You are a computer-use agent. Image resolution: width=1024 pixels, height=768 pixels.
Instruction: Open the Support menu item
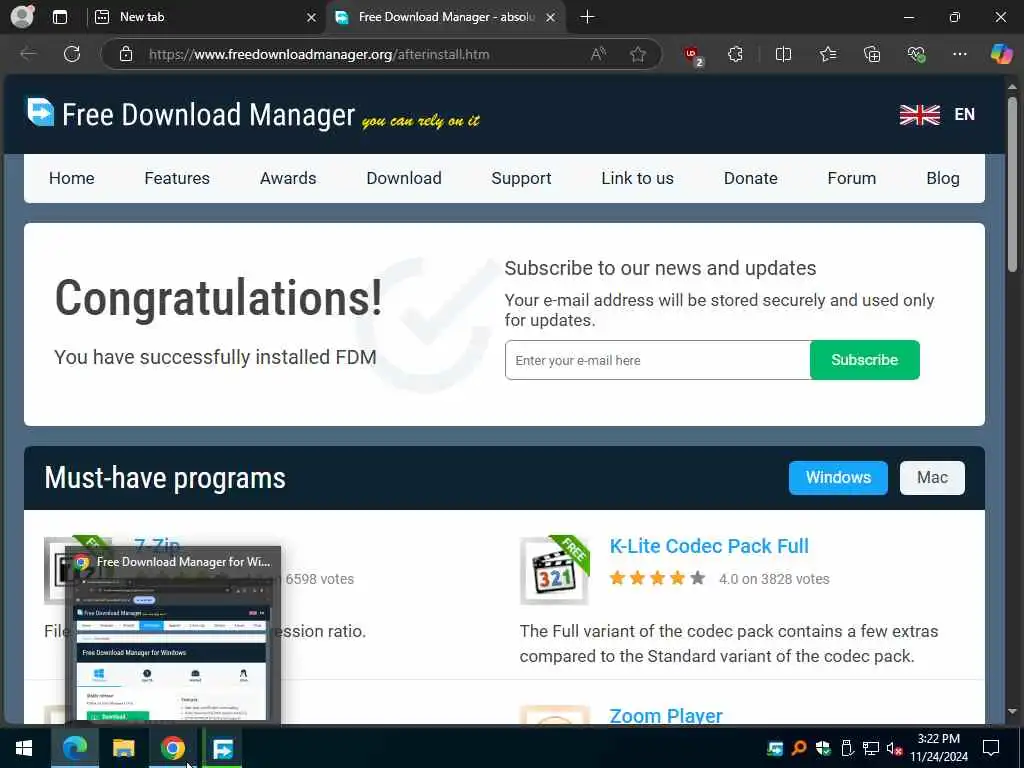[x=521, y=178]
